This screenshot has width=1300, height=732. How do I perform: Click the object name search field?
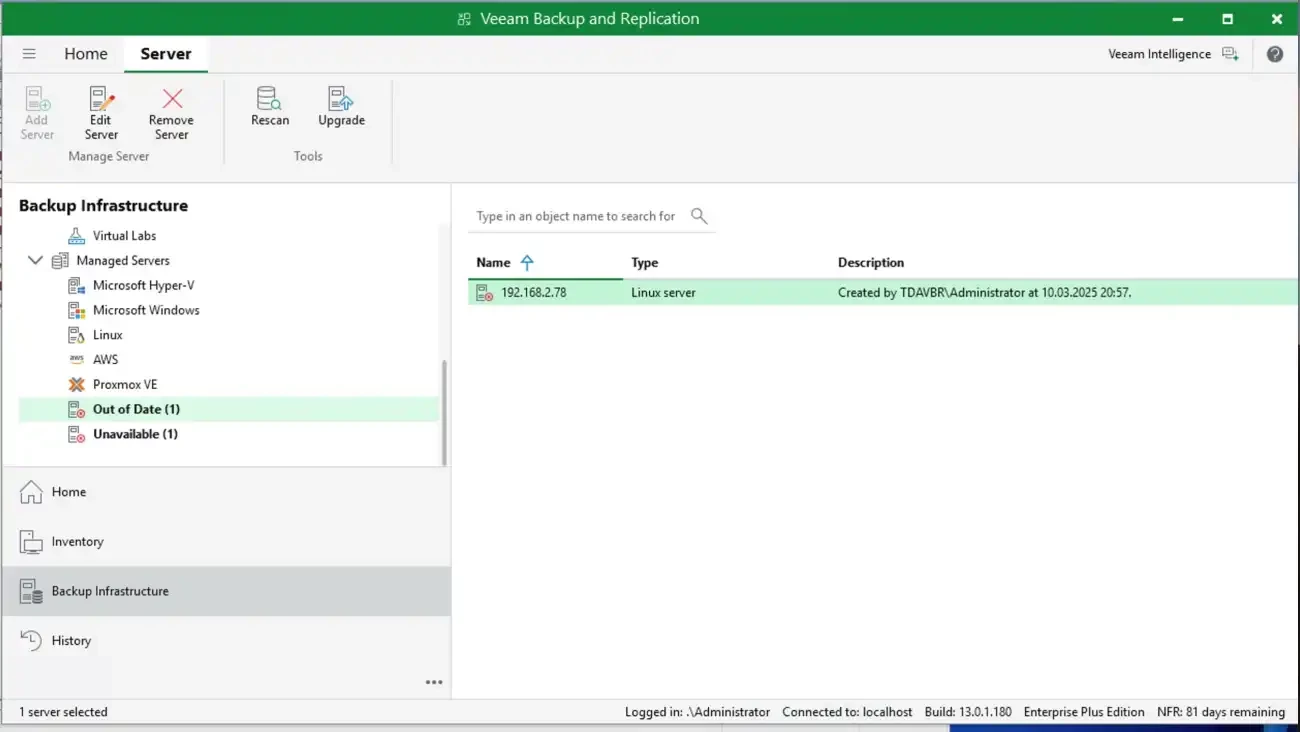[577, 216]
